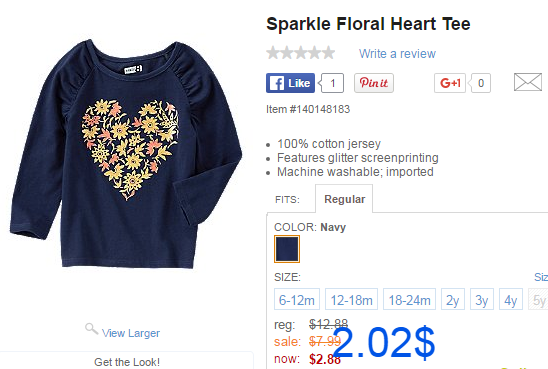Click the Google +1 count bubble

[x=481, y=83]
